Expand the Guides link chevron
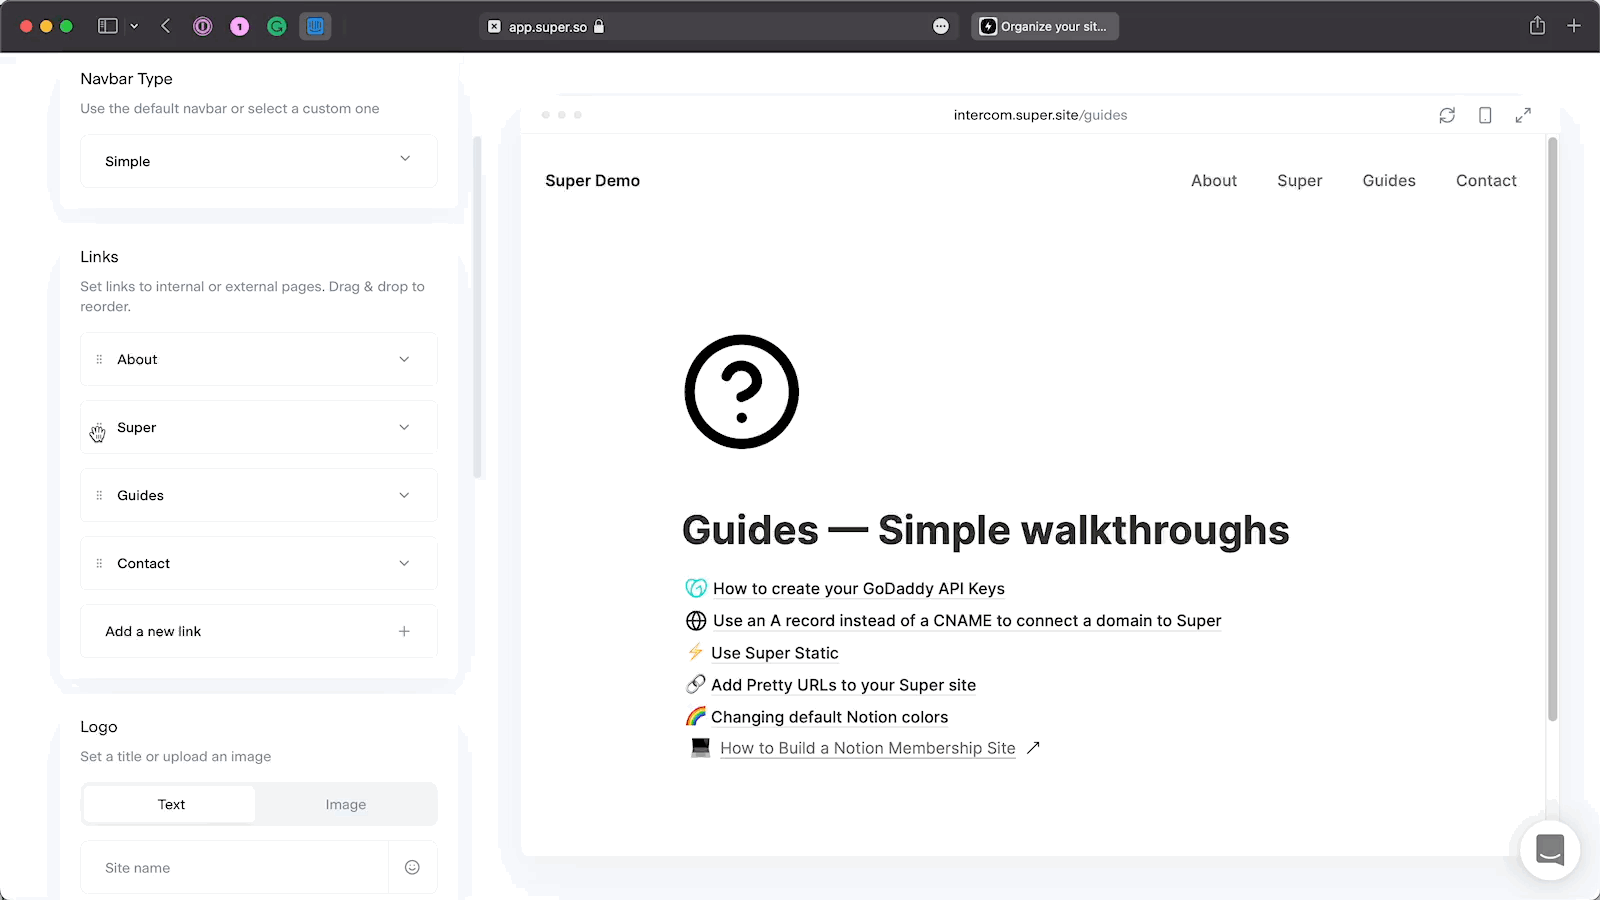Image resolution: width=1600 pixels, height=900 pixels. [404, 495]
